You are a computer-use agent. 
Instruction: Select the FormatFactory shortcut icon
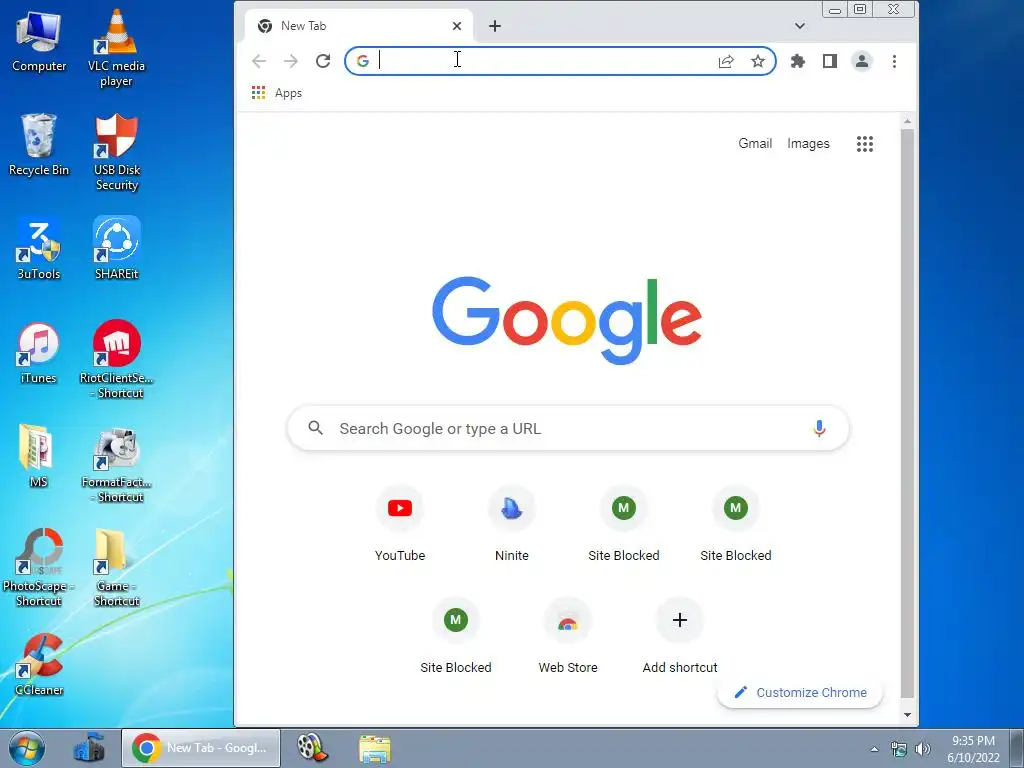(x=116, y=464)
